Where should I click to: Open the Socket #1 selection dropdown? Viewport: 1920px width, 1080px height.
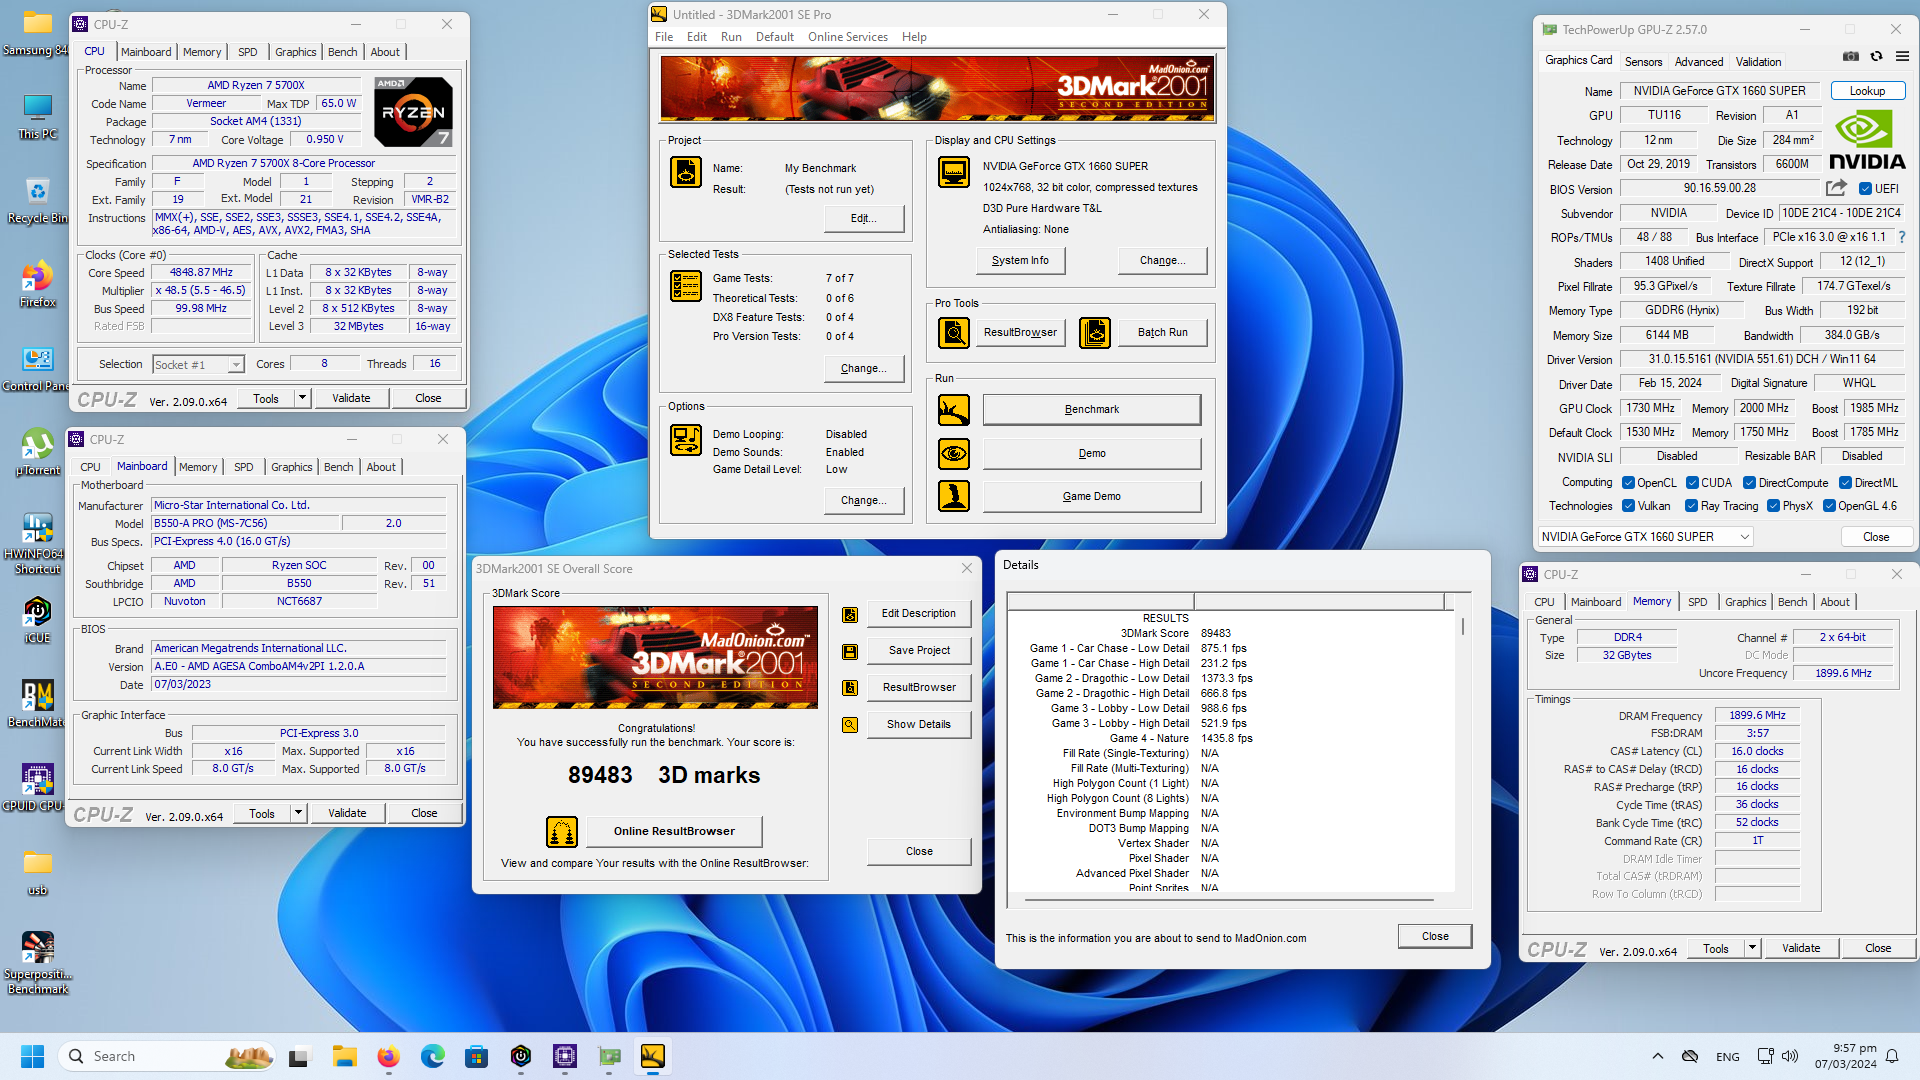coord(198,365)
